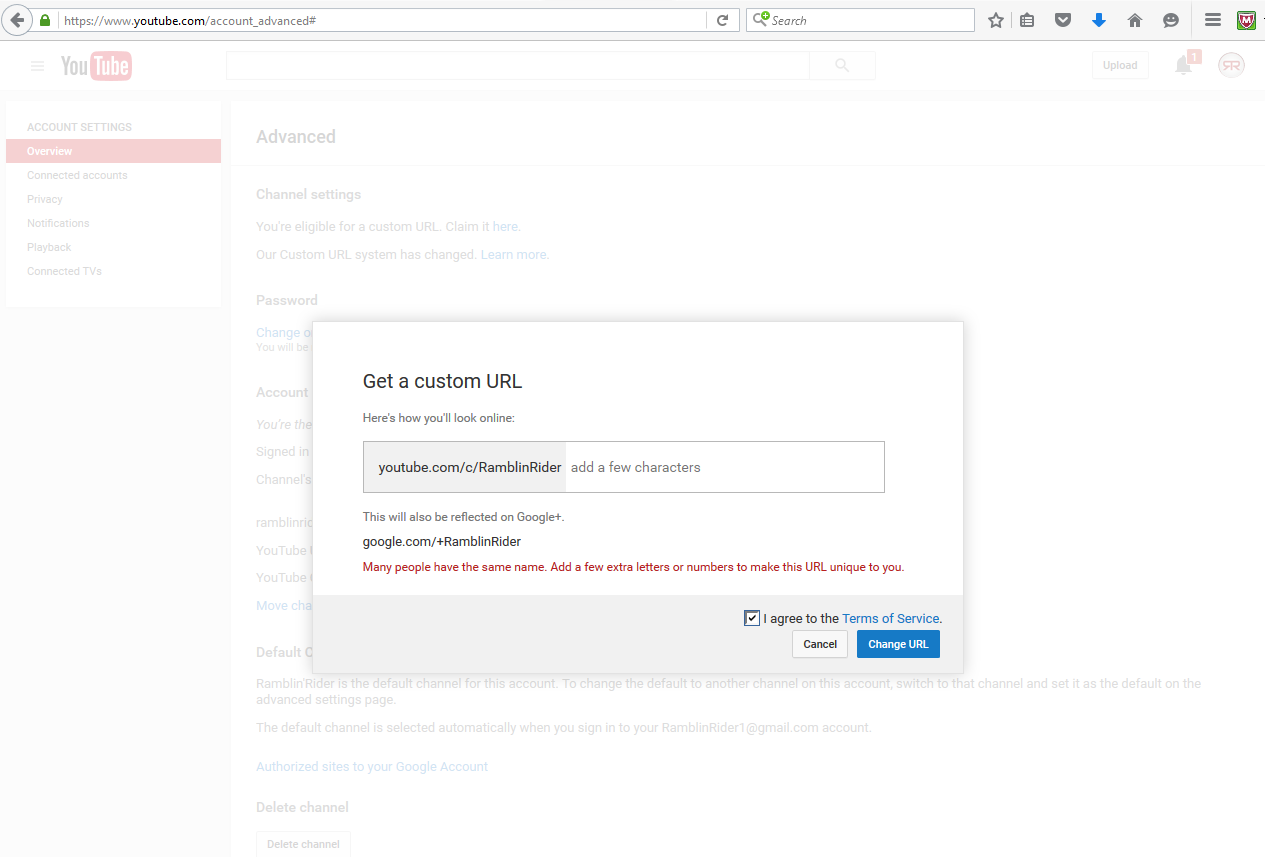The height and width of the screenshot is (857, 1265).
Task: Open the Playback settings item
Action: click(49, 247)
